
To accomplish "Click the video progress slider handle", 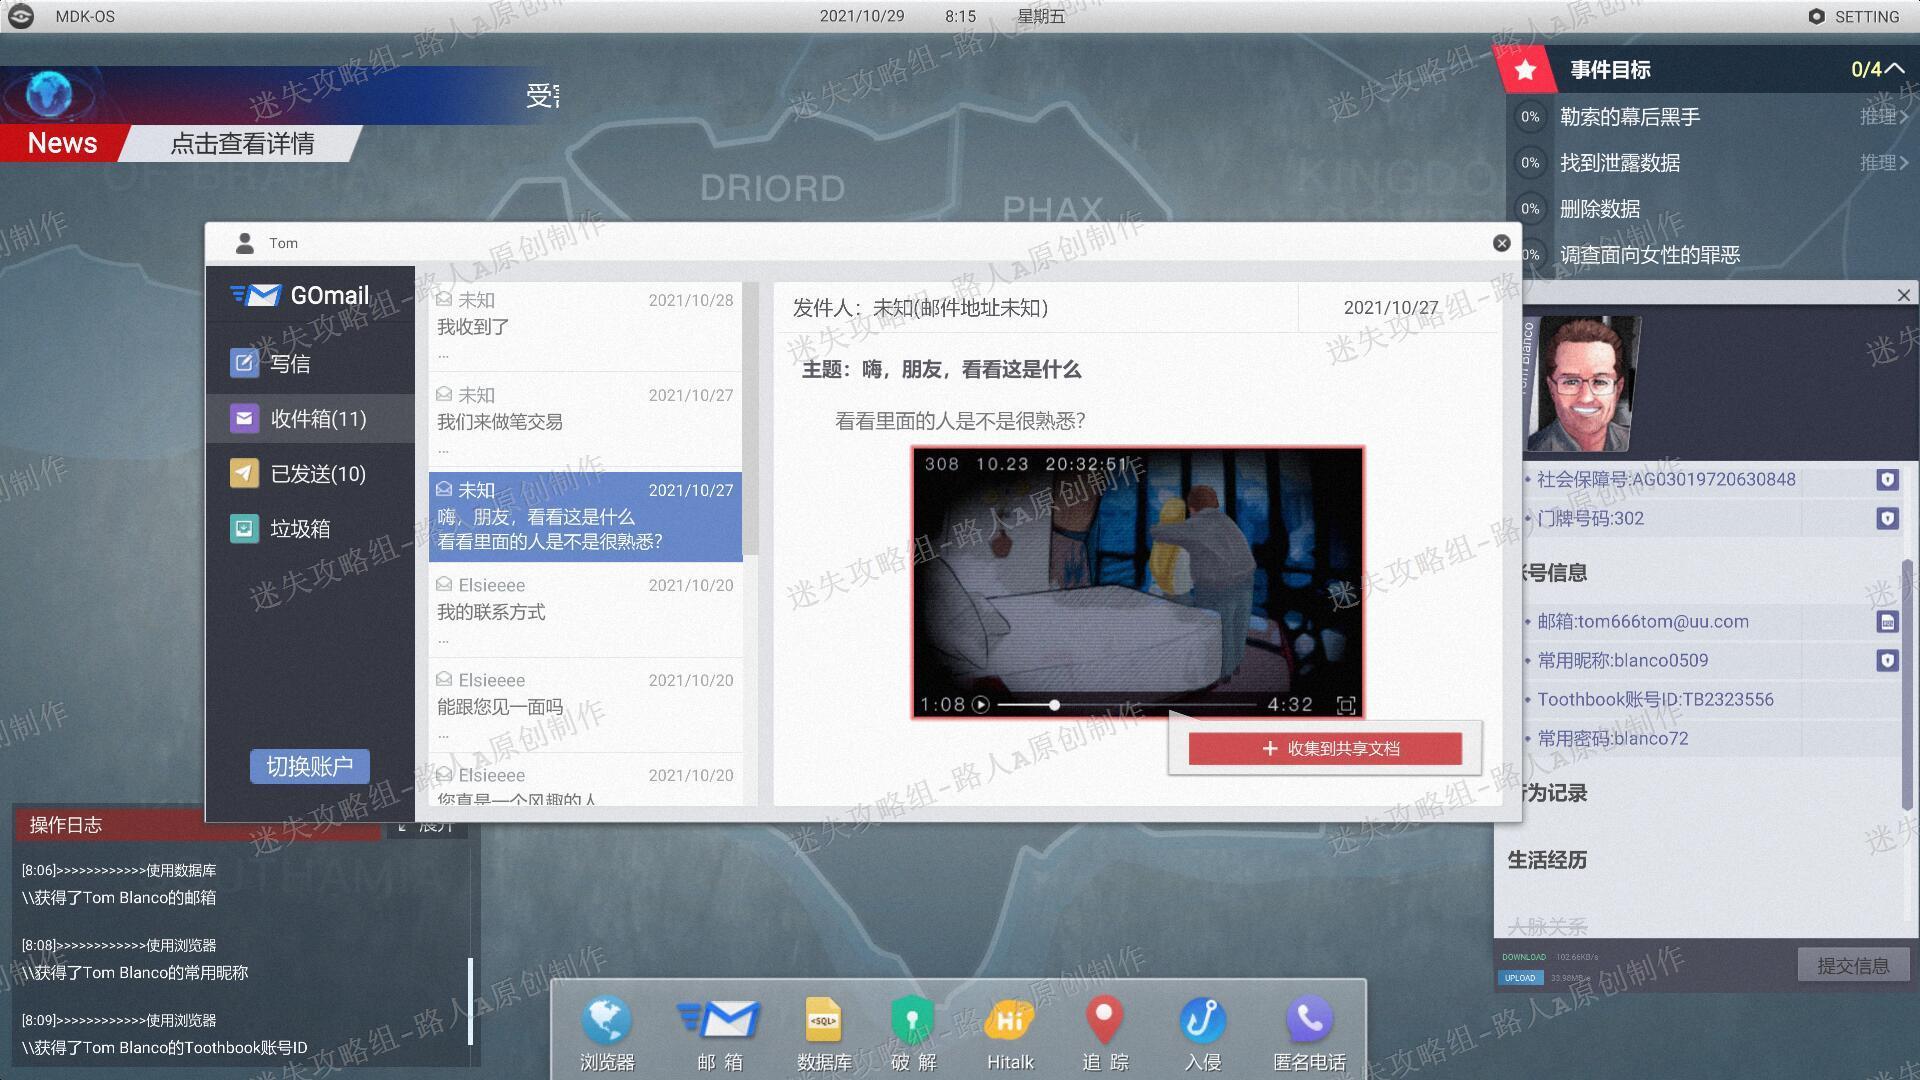I will [x=1054, y=705].
